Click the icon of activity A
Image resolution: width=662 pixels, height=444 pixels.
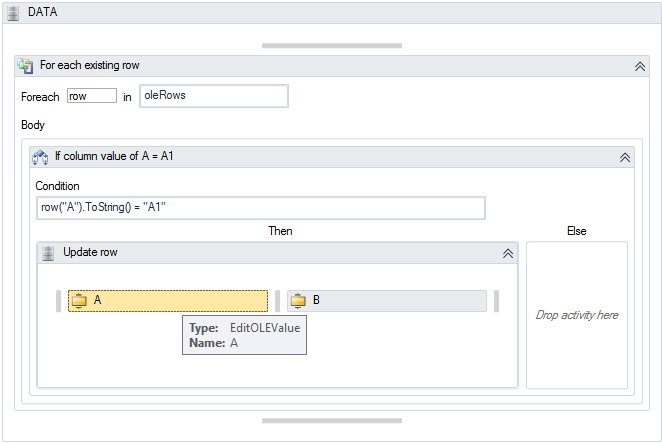pyautogui.click(x=80, y=300)
